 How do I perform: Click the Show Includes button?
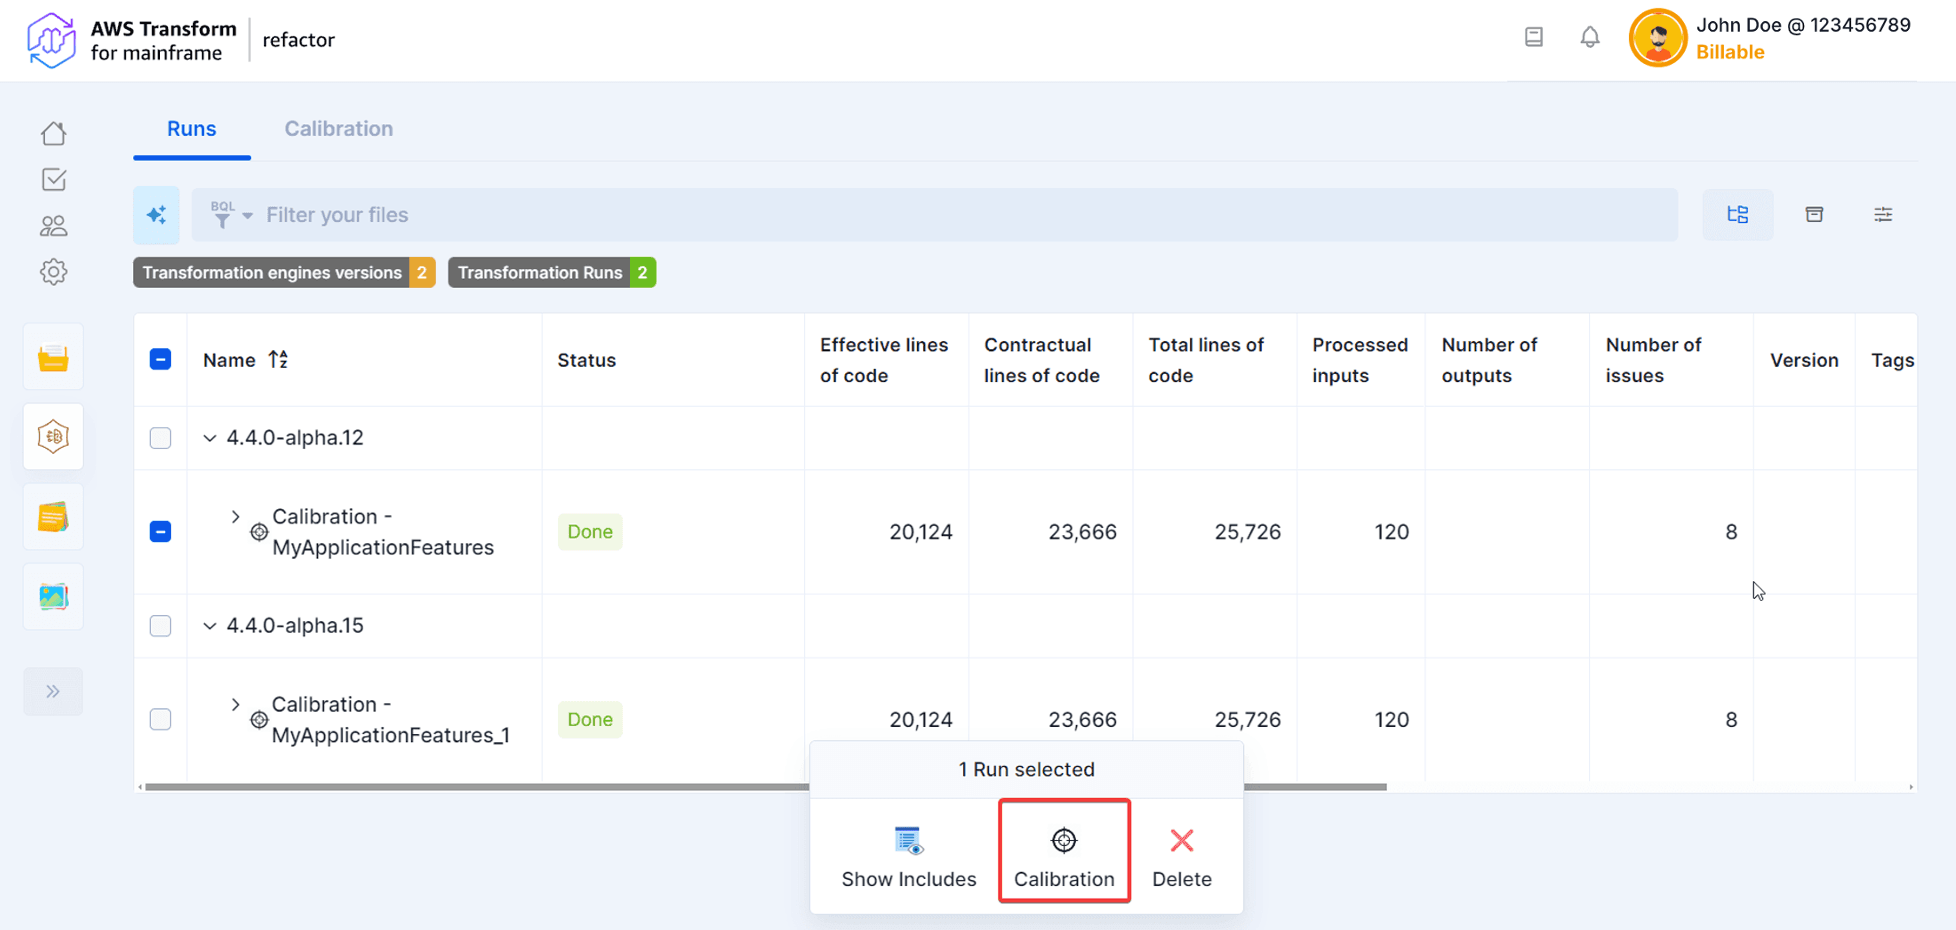[908, 857]
